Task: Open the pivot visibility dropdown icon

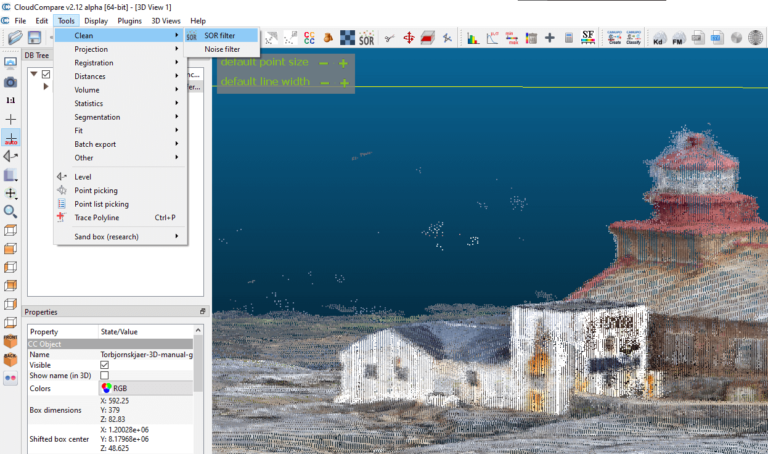Action: click(x=10, y=193)
